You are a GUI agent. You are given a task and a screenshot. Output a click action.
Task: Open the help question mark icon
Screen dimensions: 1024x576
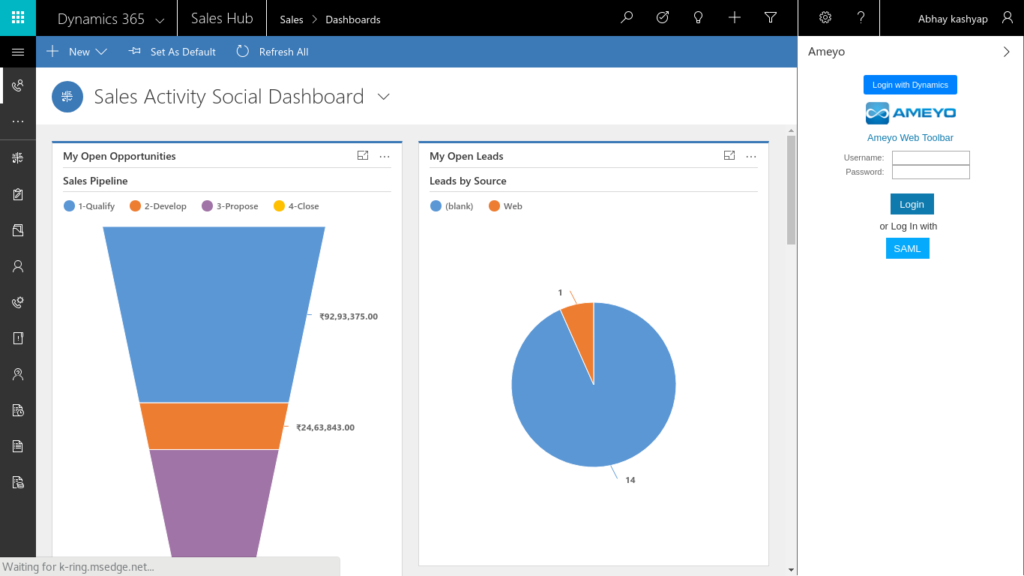pos(861,18)
